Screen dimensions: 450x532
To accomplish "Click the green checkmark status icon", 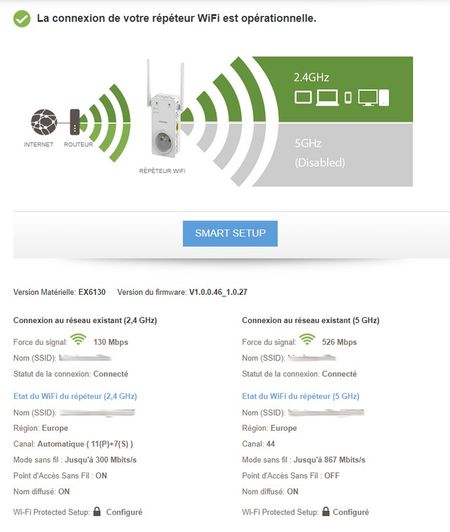I will 22,19.
